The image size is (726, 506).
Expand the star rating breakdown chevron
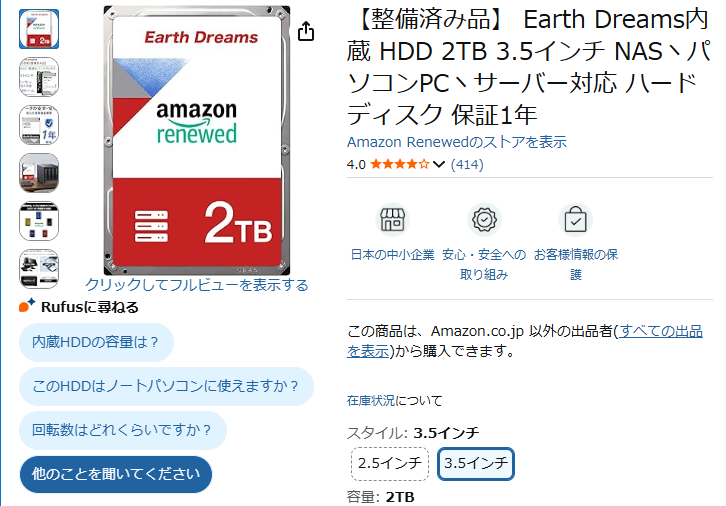(x=439, y=164)
